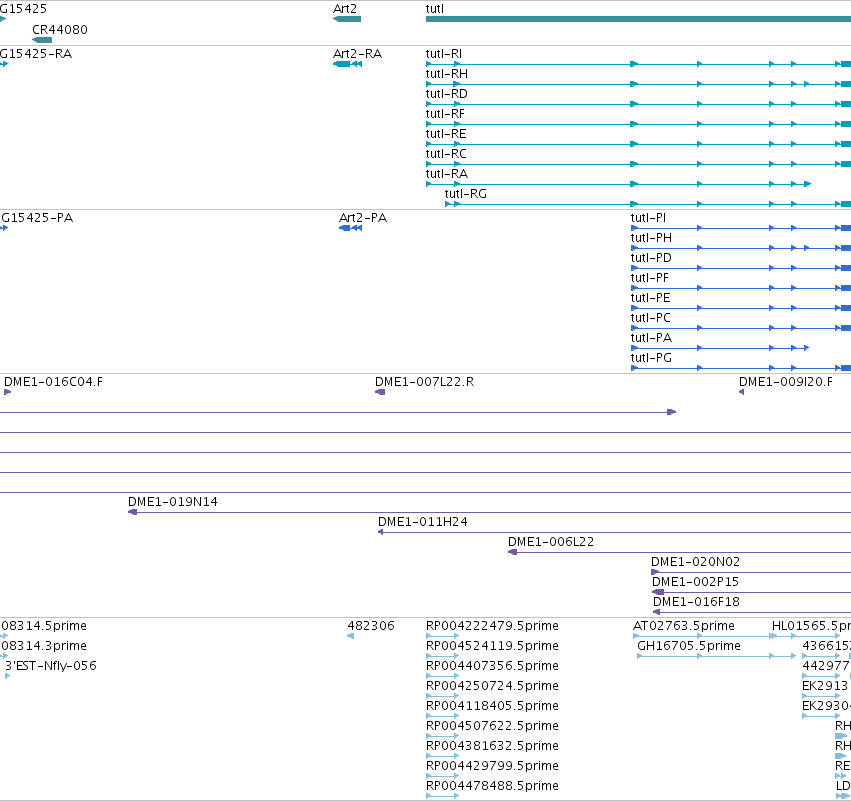Click the Art2 gene glyph

pos(347,19)
